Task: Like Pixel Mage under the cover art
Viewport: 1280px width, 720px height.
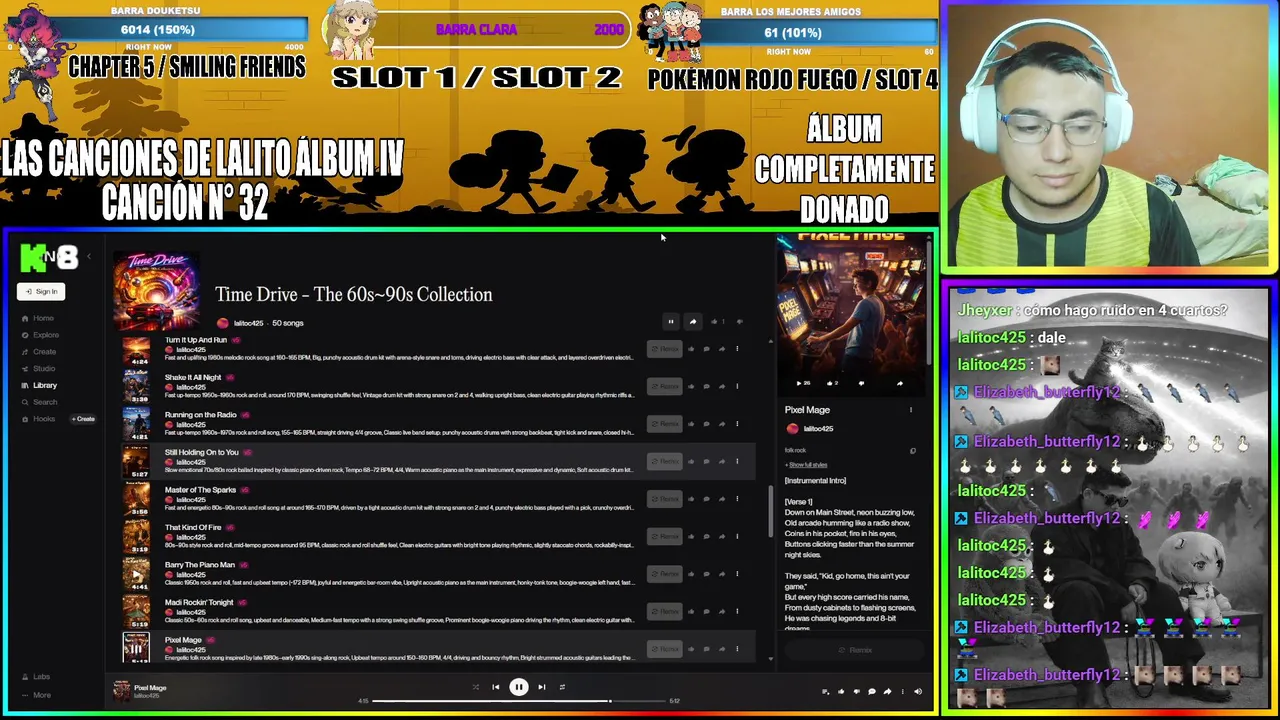Action: pyautogui.click(x=833, y=383)
